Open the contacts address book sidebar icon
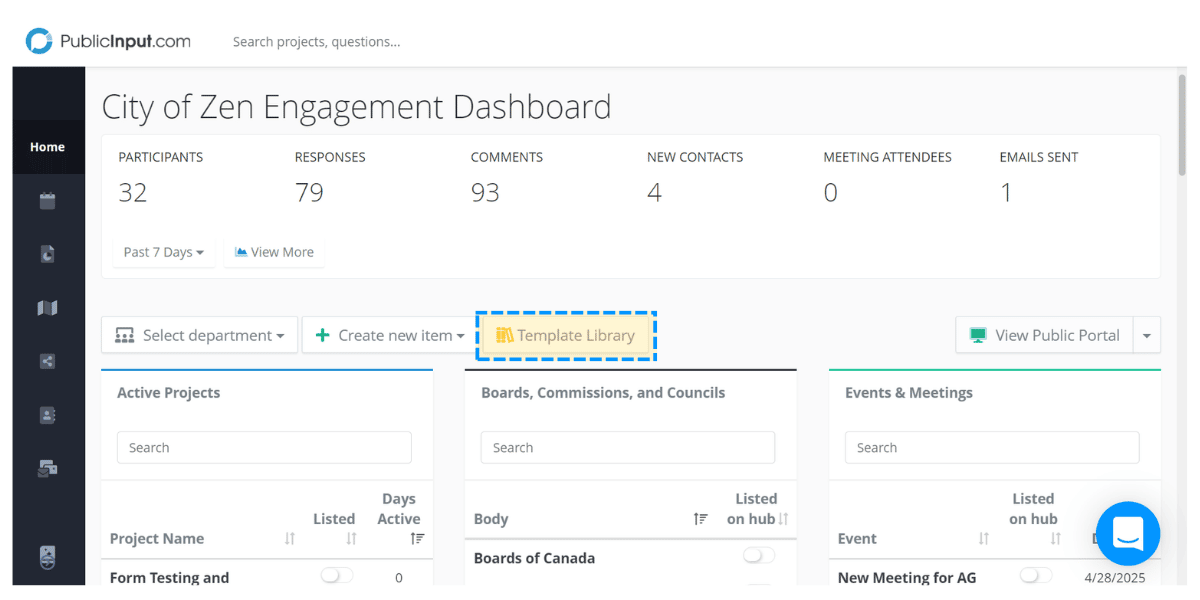The width and height of the screenshot is (1200, 600). [47, 415]
